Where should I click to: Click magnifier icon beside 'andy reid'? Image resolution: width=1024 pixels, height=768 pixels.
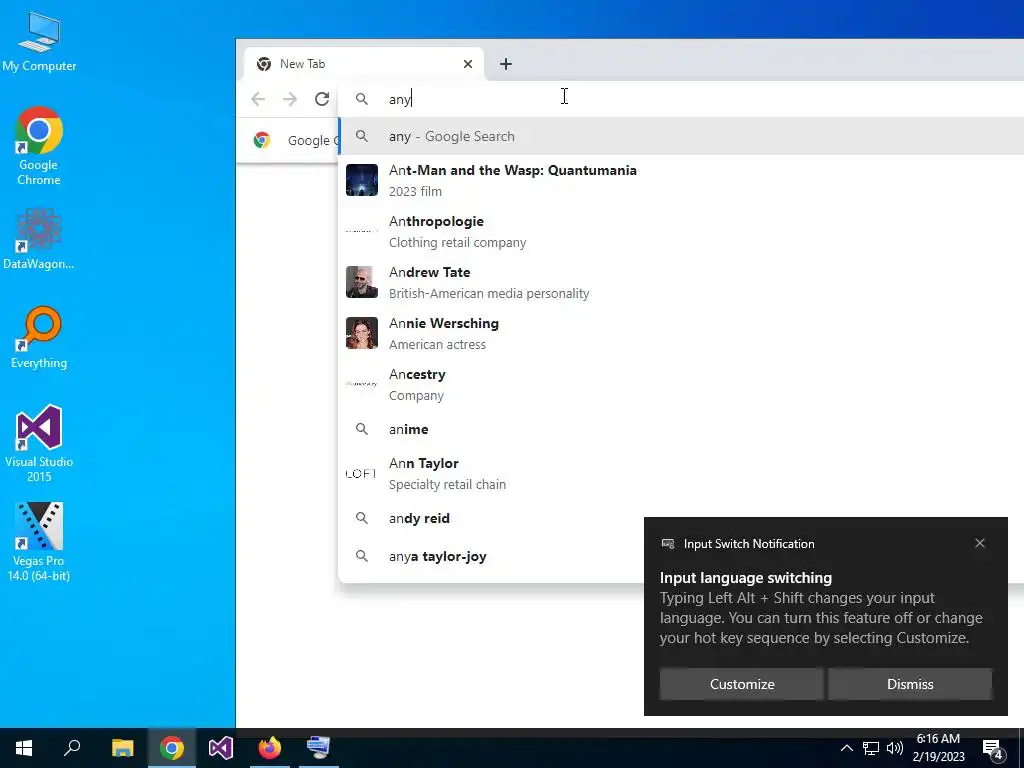point(362,518)
